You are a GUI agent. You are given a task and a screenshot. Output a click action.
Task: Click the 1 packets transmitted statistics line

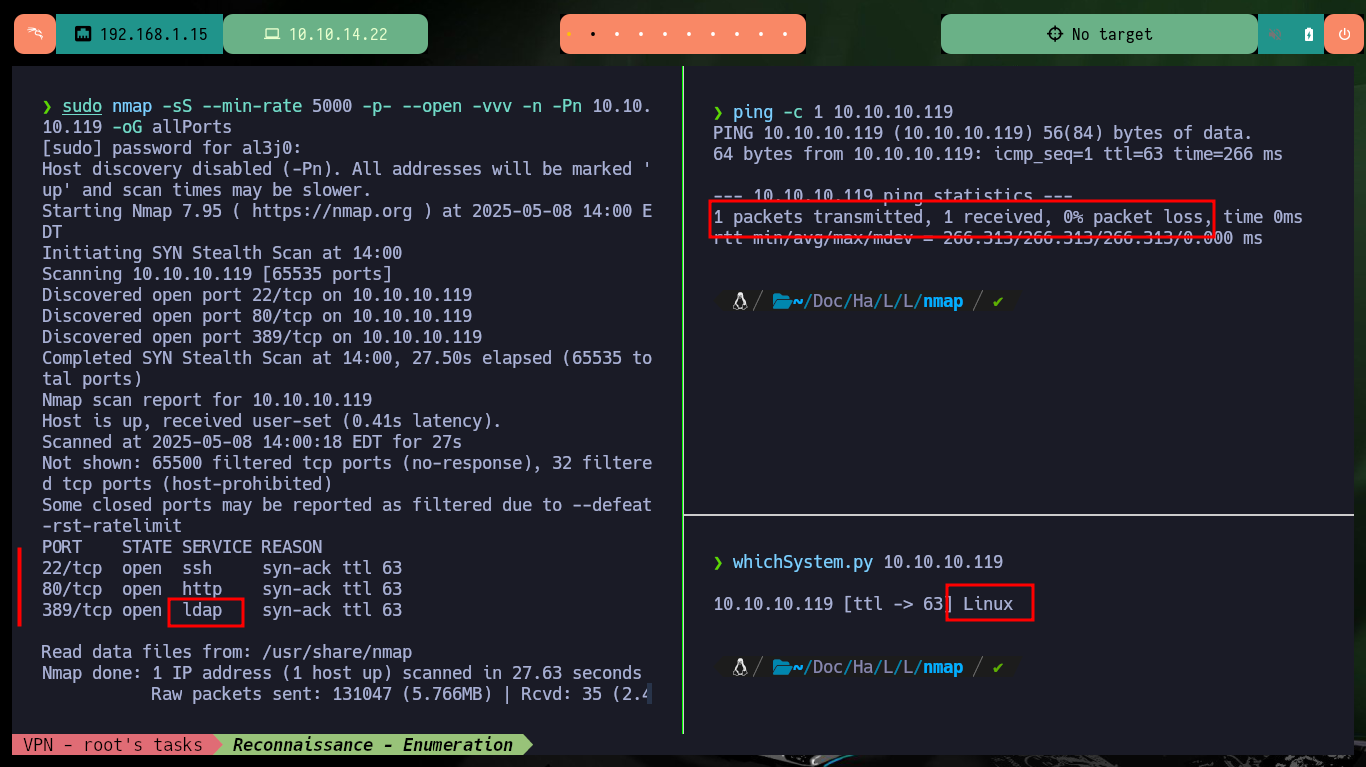click(x=1008, y=217)
